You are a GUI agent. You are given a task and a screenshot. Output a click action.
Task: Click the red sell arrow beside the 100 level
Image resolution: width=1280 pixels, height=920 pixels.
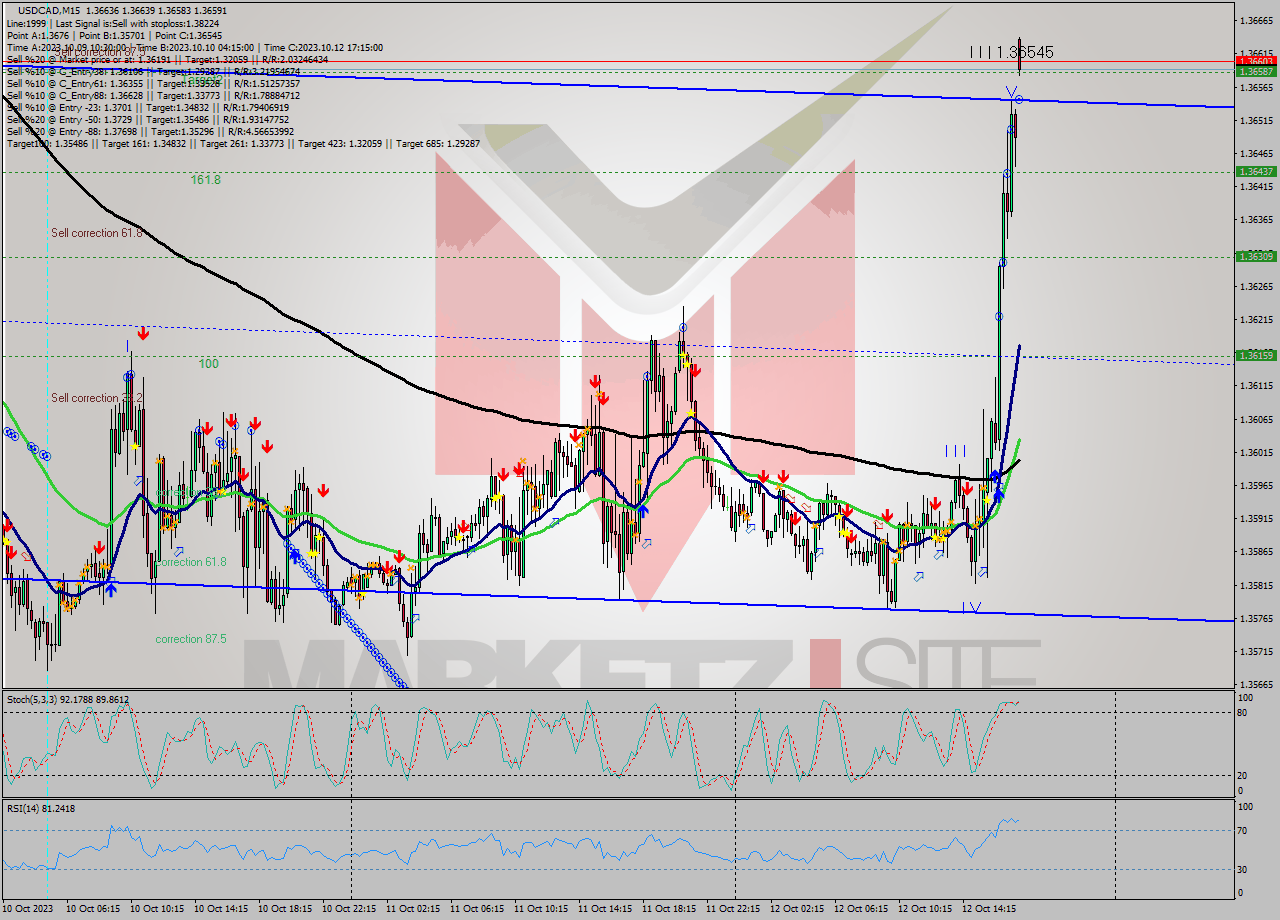144,332
